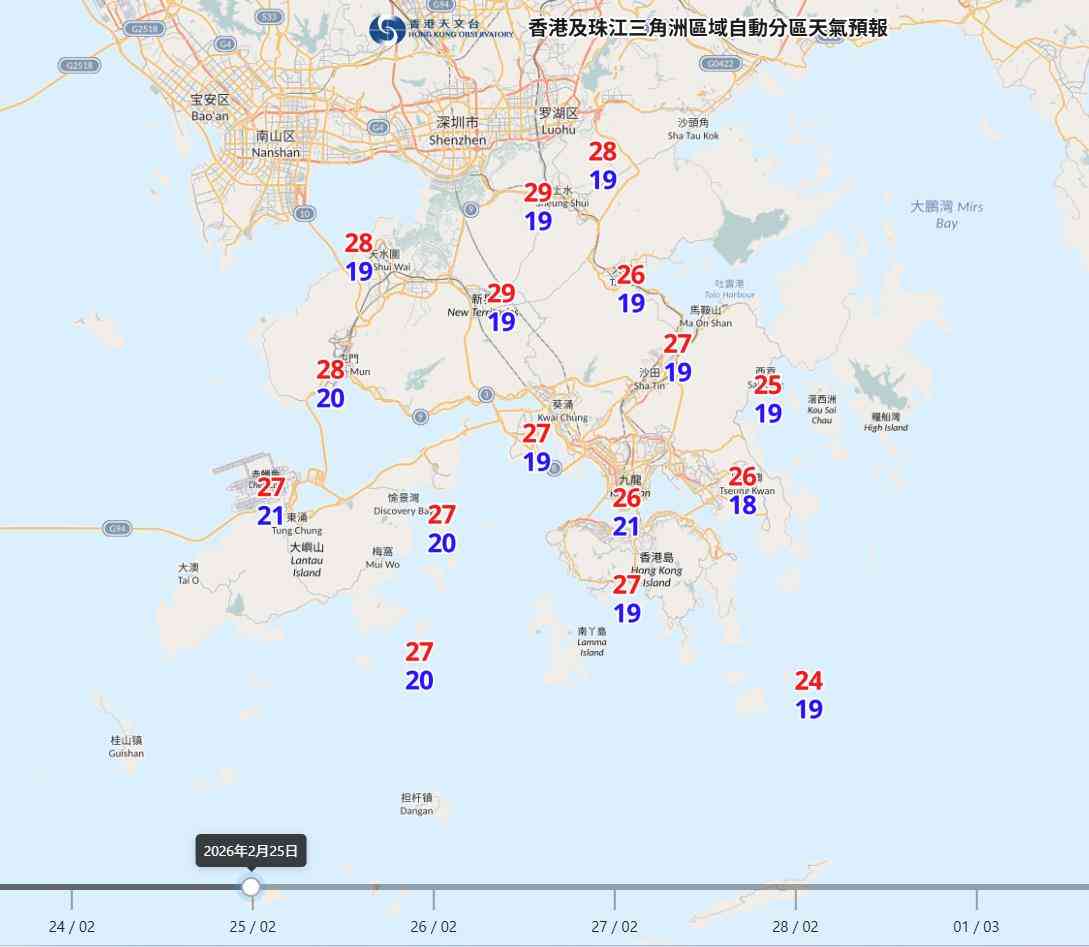Select the Discovery Bay temperature figures
Screen dimensions: 1089x947
coord(441,529)
